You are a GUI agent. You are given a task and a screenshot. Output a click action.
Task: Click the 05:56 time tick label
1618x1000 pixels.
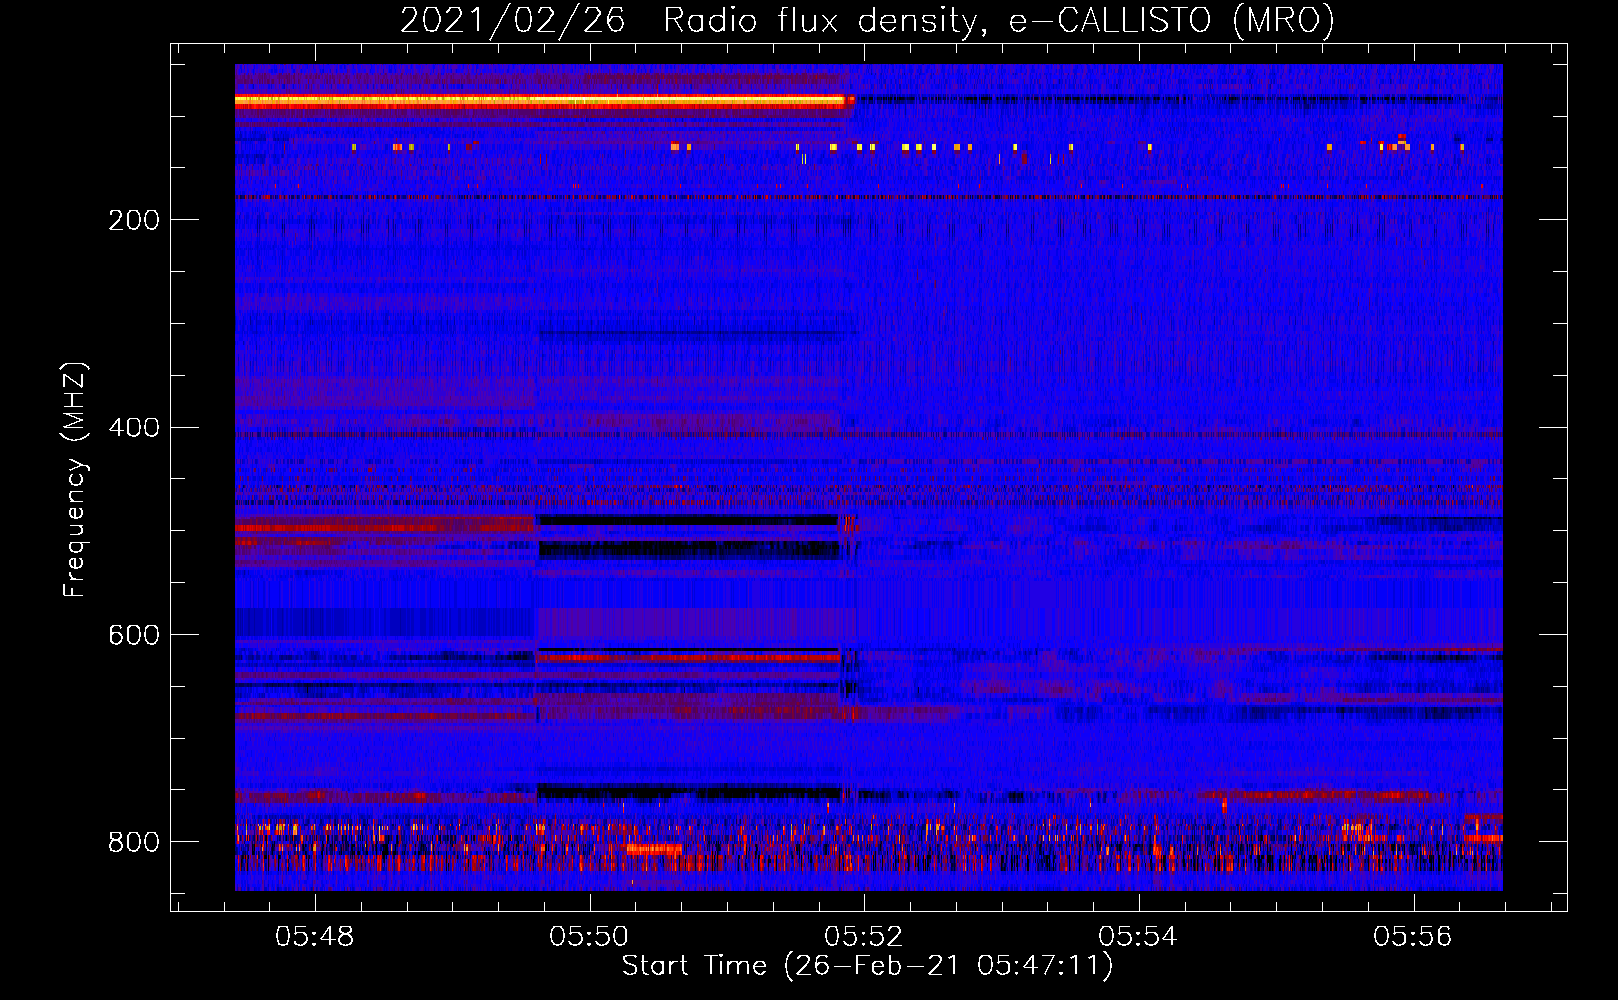point(1413,936)
